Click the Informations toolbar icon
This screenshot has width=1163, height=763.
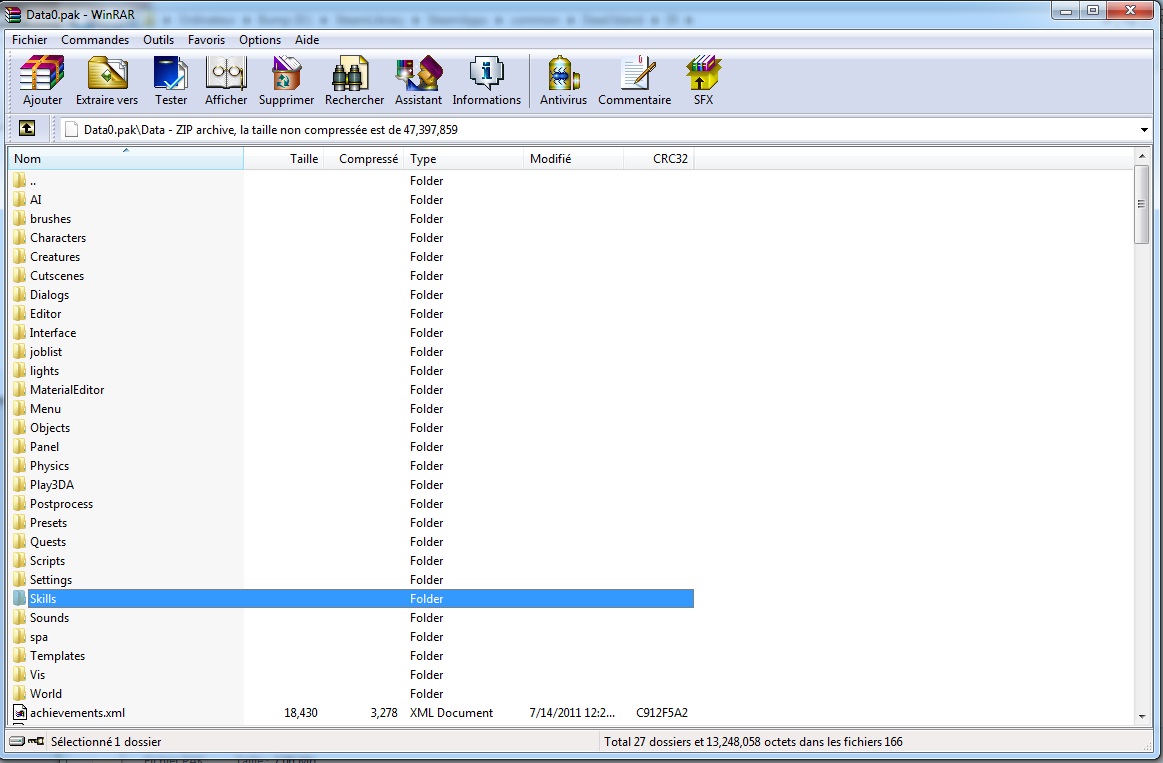[487, 73]
